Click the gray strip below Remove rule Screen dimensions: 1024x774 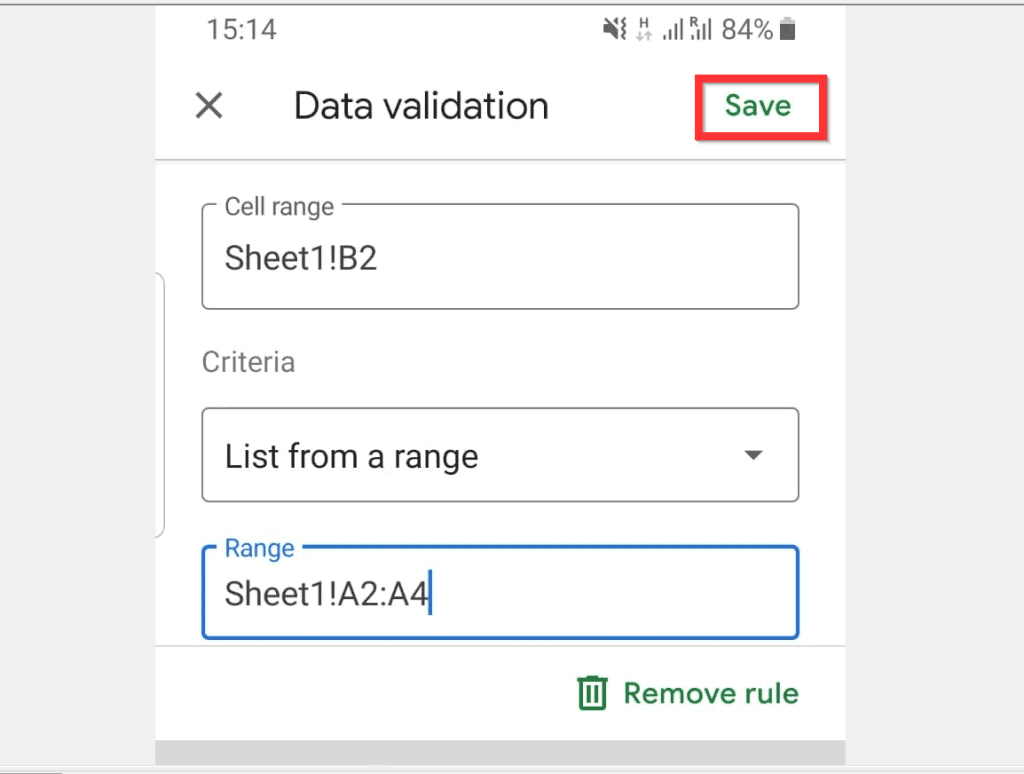pos(500,752)
